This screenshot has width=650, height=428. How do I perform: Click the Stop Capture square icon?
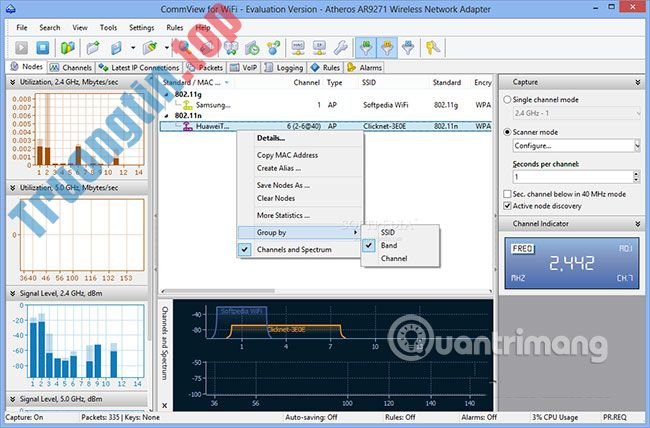pos(45,47)
